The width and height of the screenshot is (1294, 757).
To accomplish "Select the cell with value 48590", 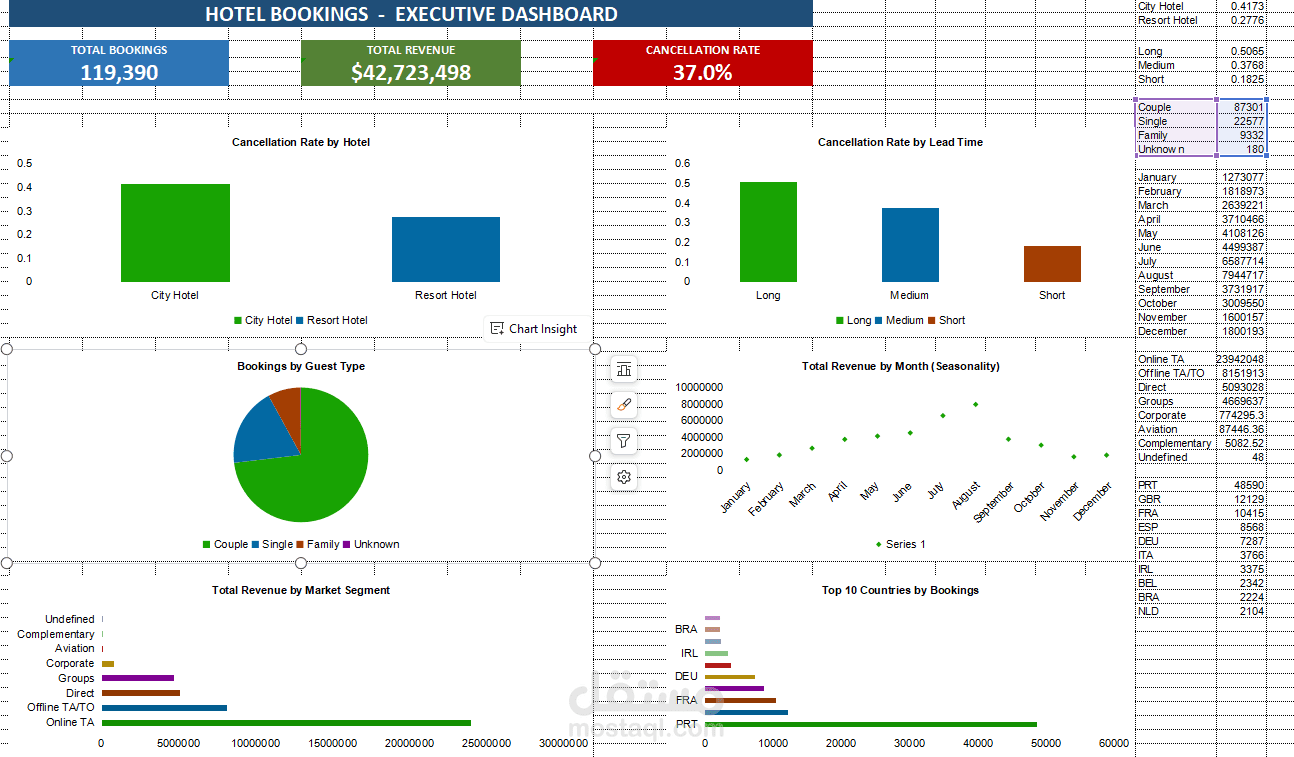I will tap(1241, 485).
